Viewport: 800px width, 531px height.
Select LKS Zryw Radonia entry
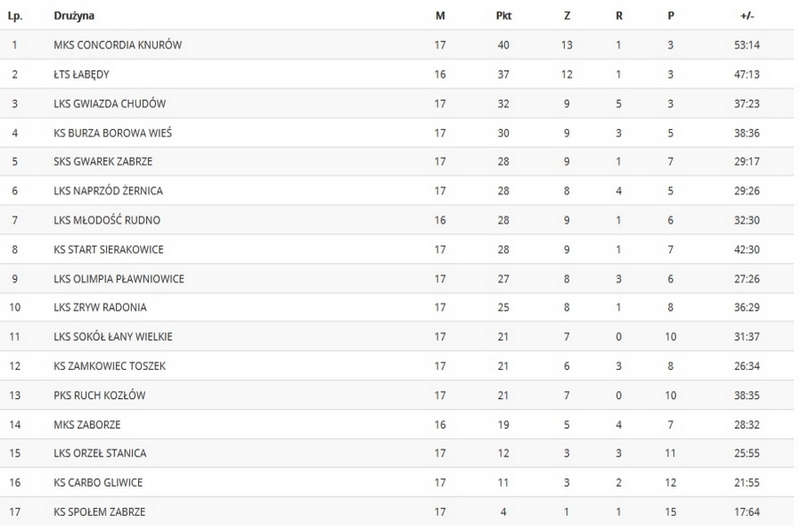98,308
